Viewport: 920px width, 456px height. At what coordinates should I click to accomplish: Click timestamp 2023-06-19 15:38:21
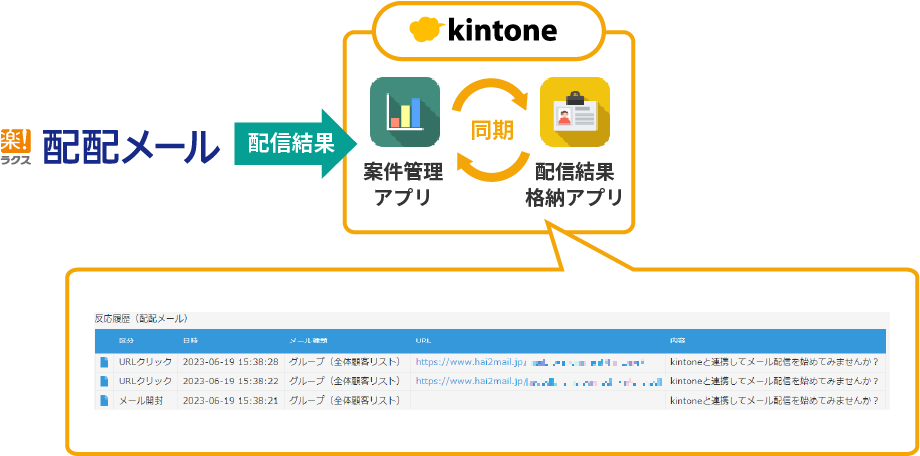pos(231,401)
